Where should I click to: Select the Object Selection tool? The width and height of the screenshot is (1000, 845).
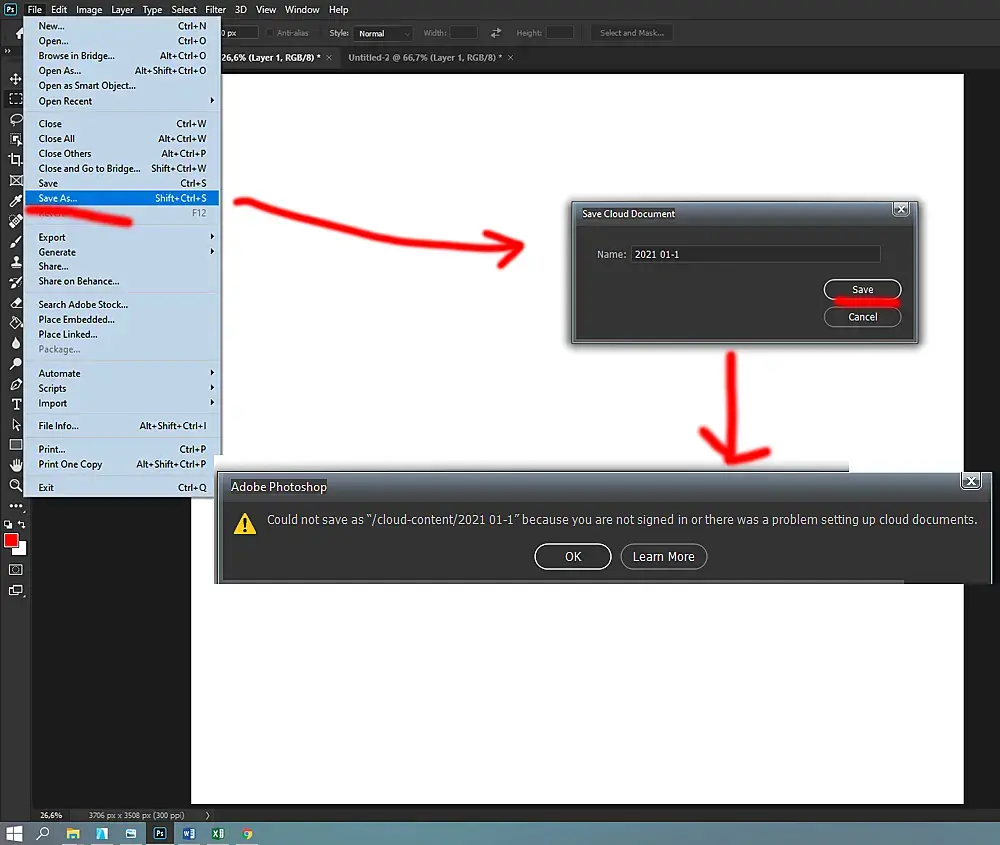15,140
